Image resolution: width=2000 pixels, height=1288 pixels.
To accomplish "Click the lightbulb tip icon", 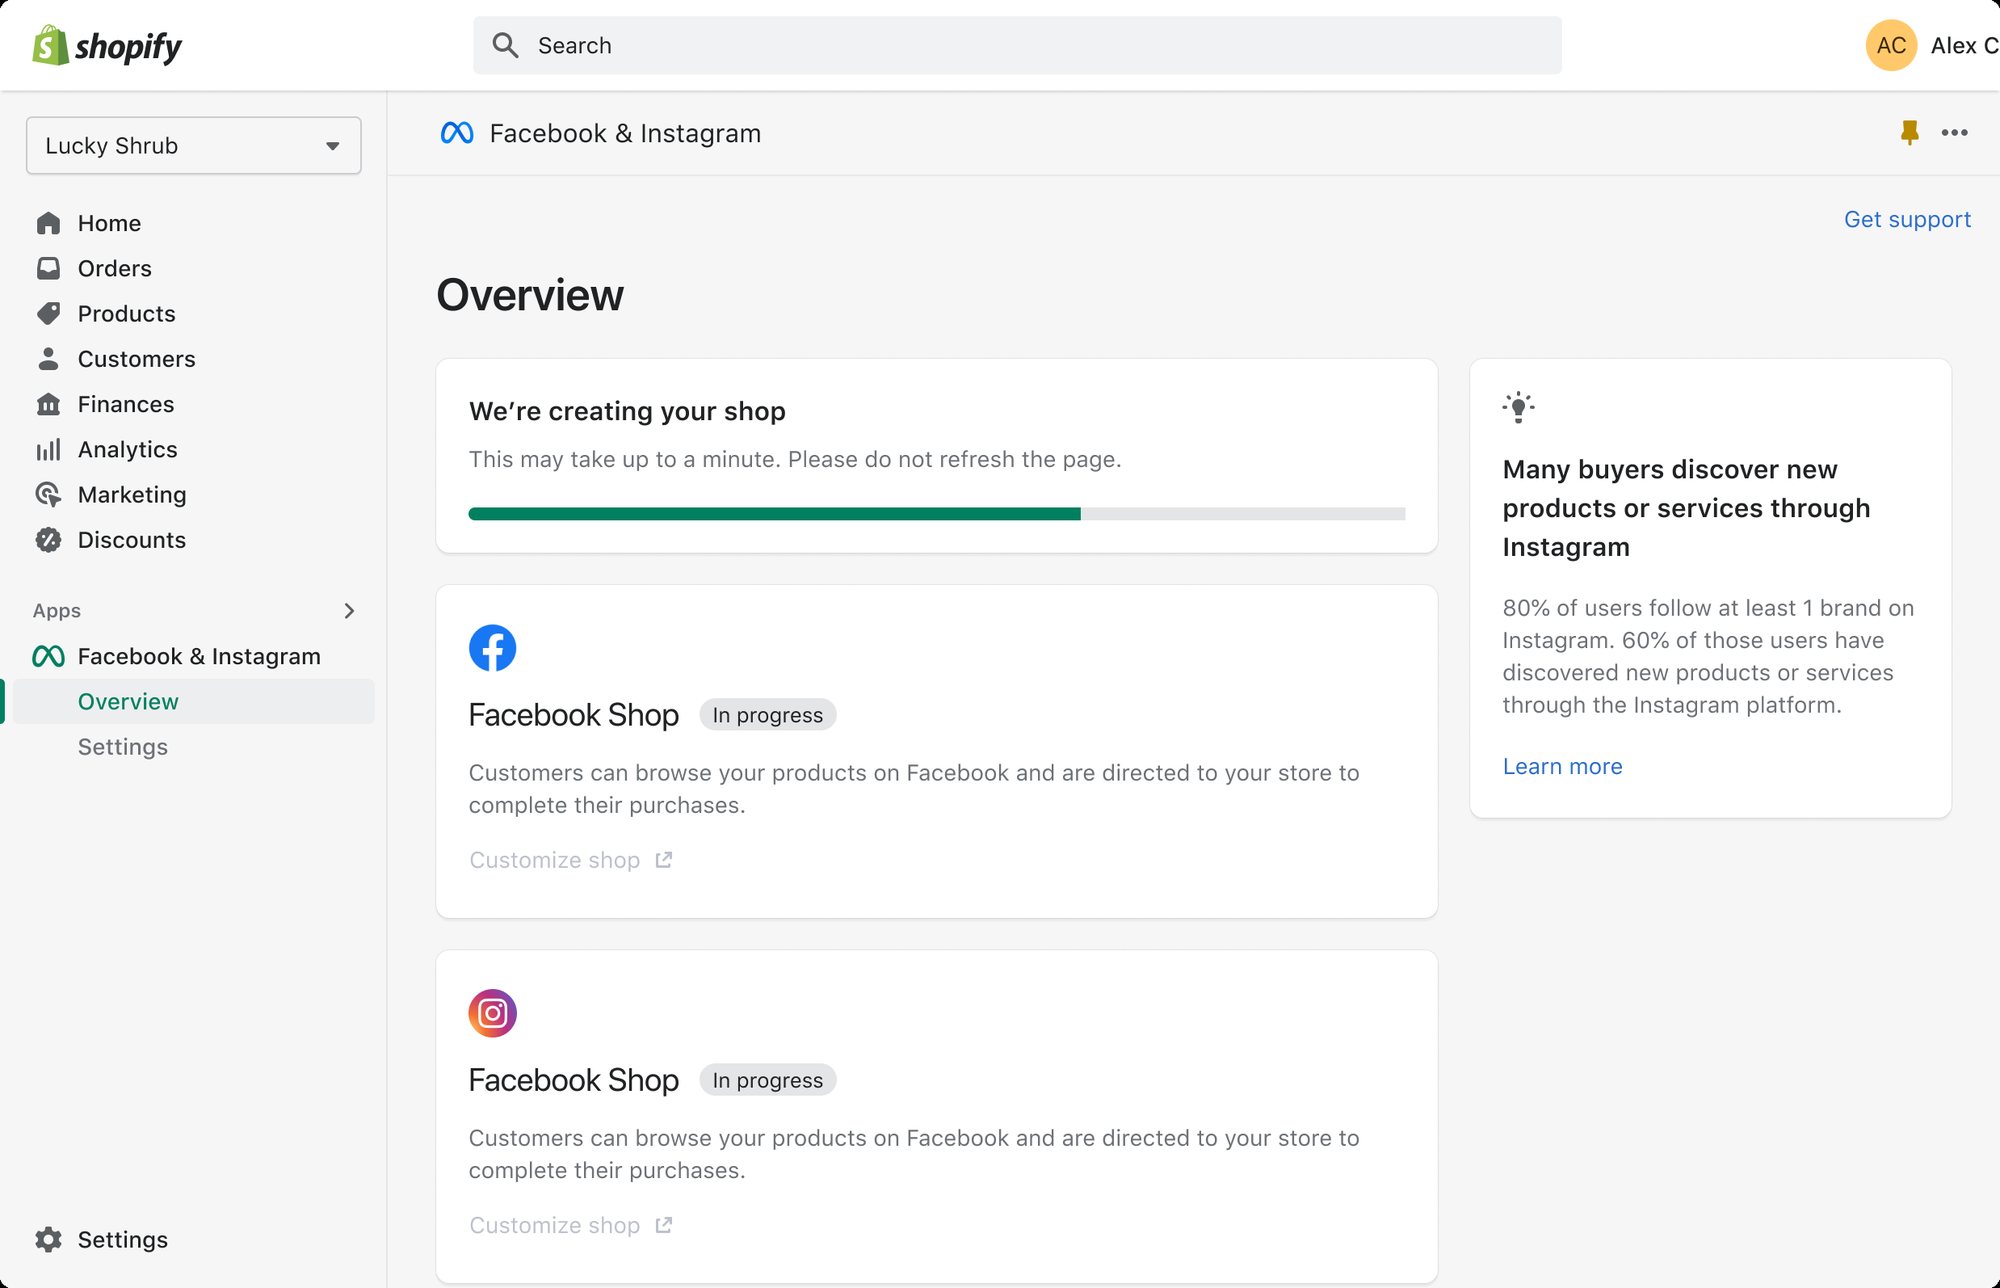I will tap(1518, 407).
